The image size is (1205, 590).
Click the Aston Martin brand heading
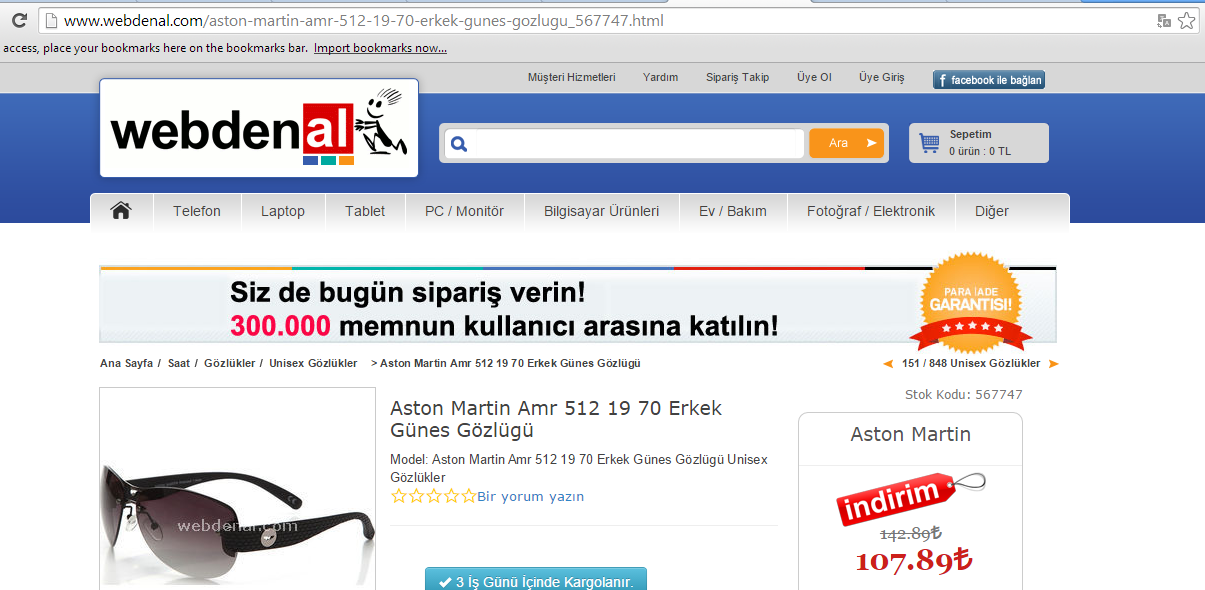coord(910,434)
